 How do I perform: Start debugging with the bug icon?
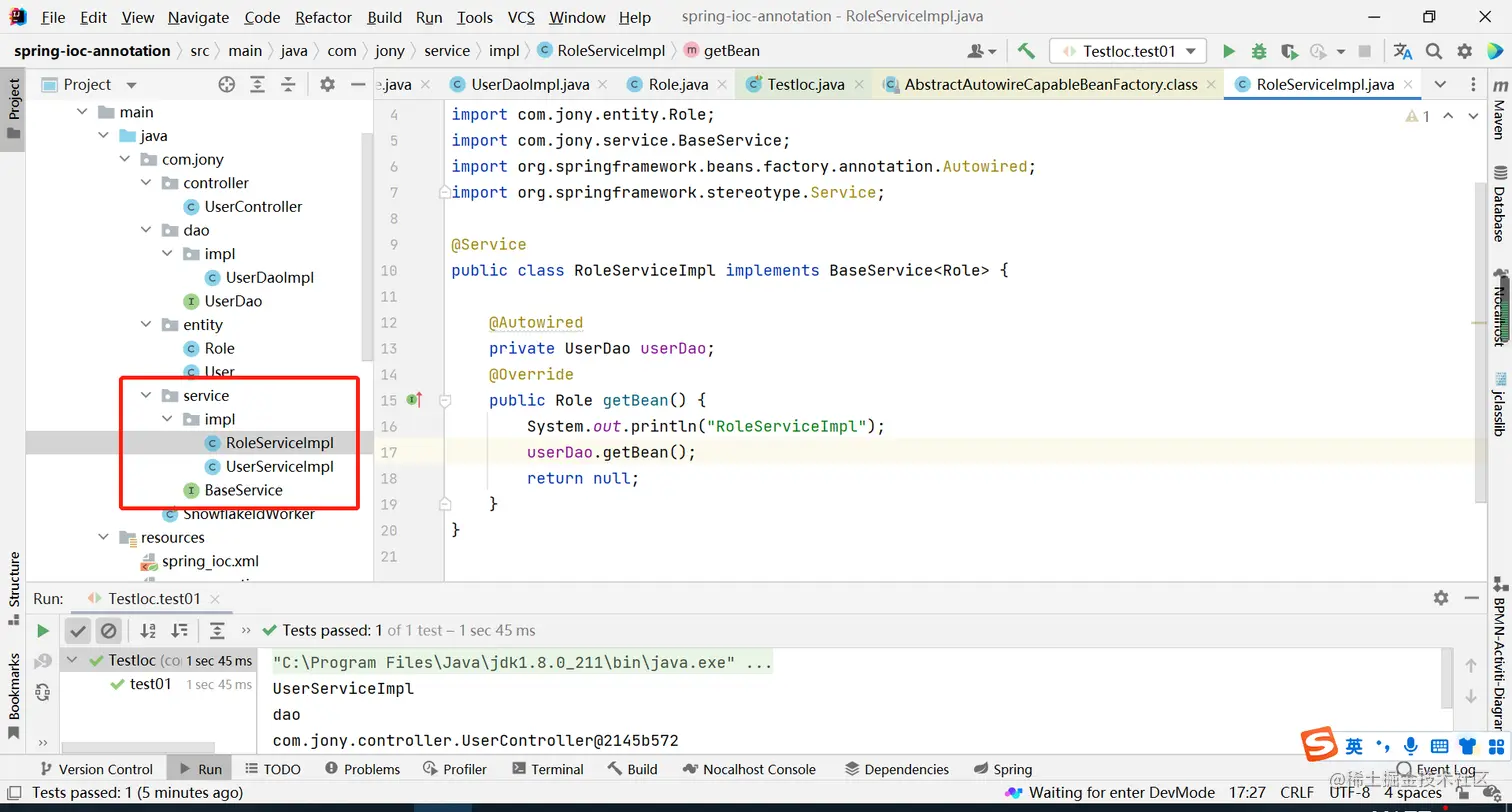click(x=1259, y=51)
